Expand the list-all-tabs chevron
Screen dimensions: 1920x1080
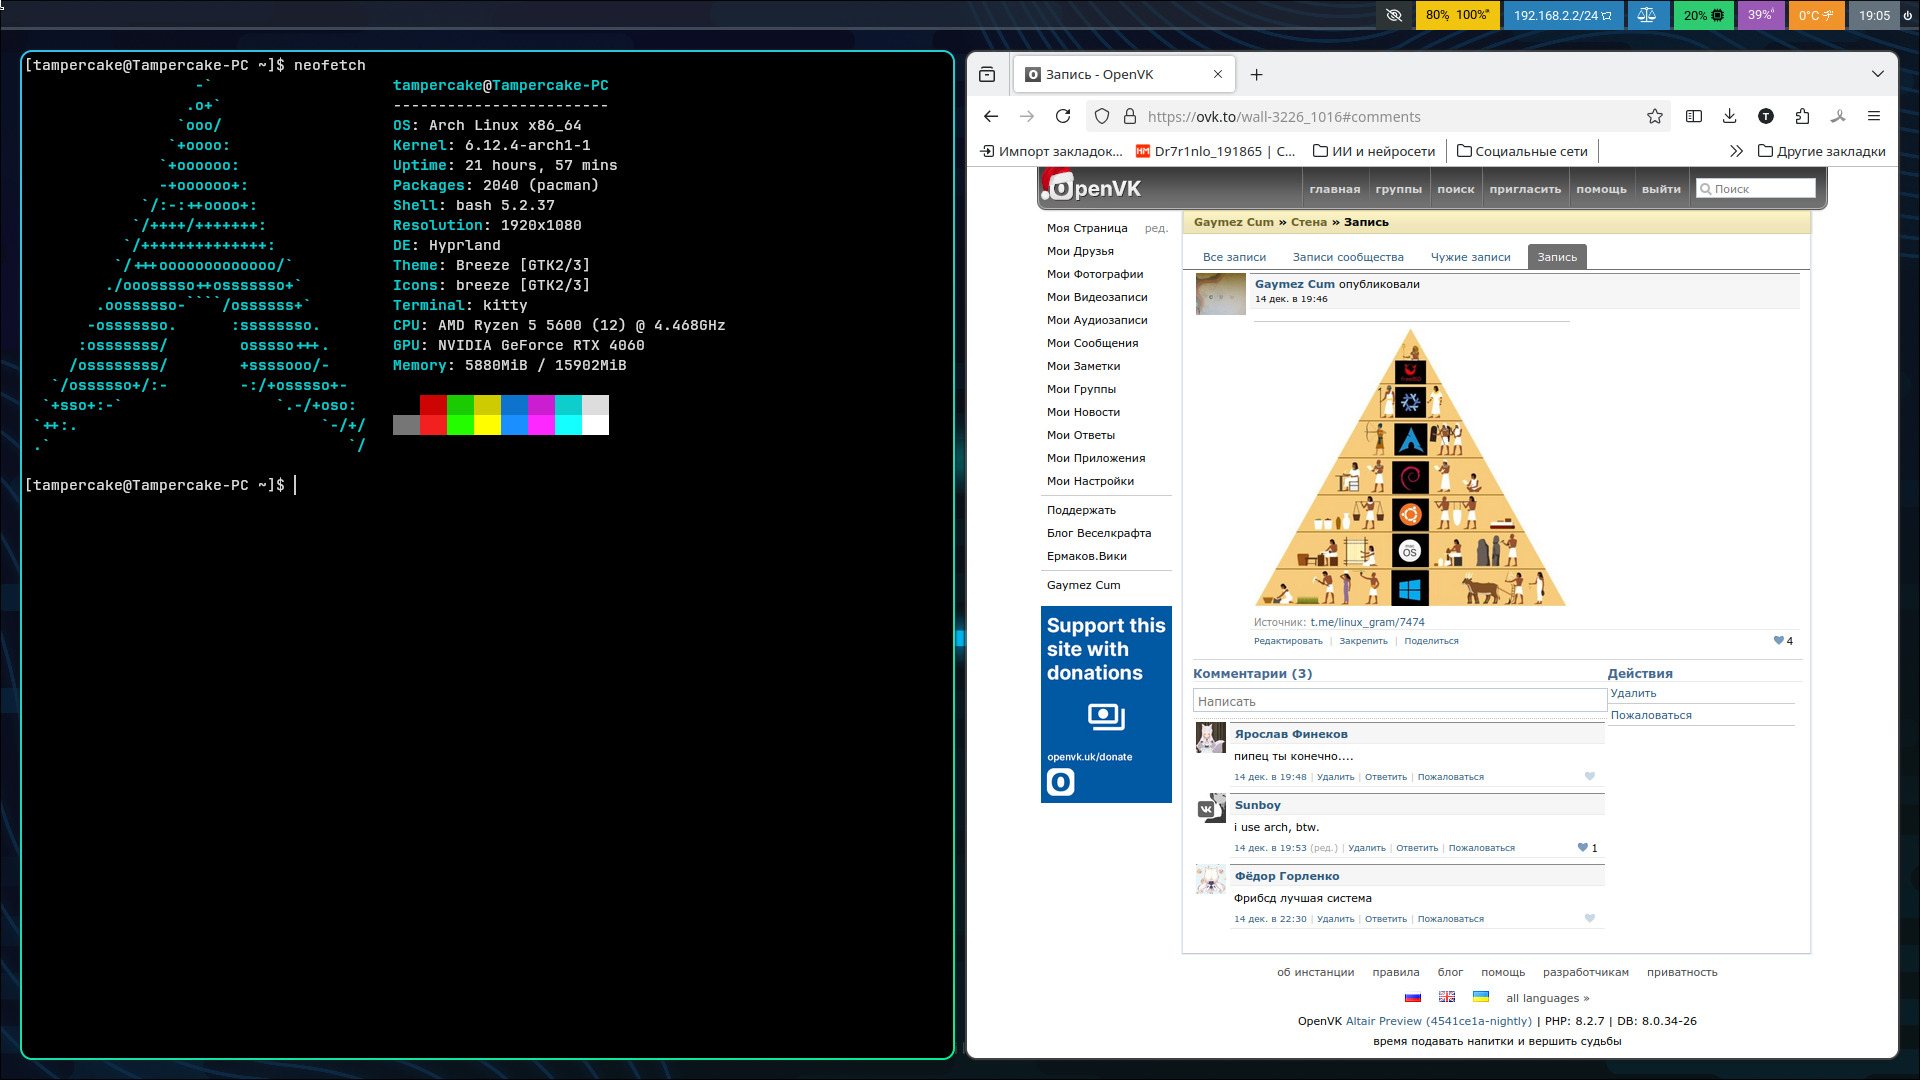(x=1877, y=74)
